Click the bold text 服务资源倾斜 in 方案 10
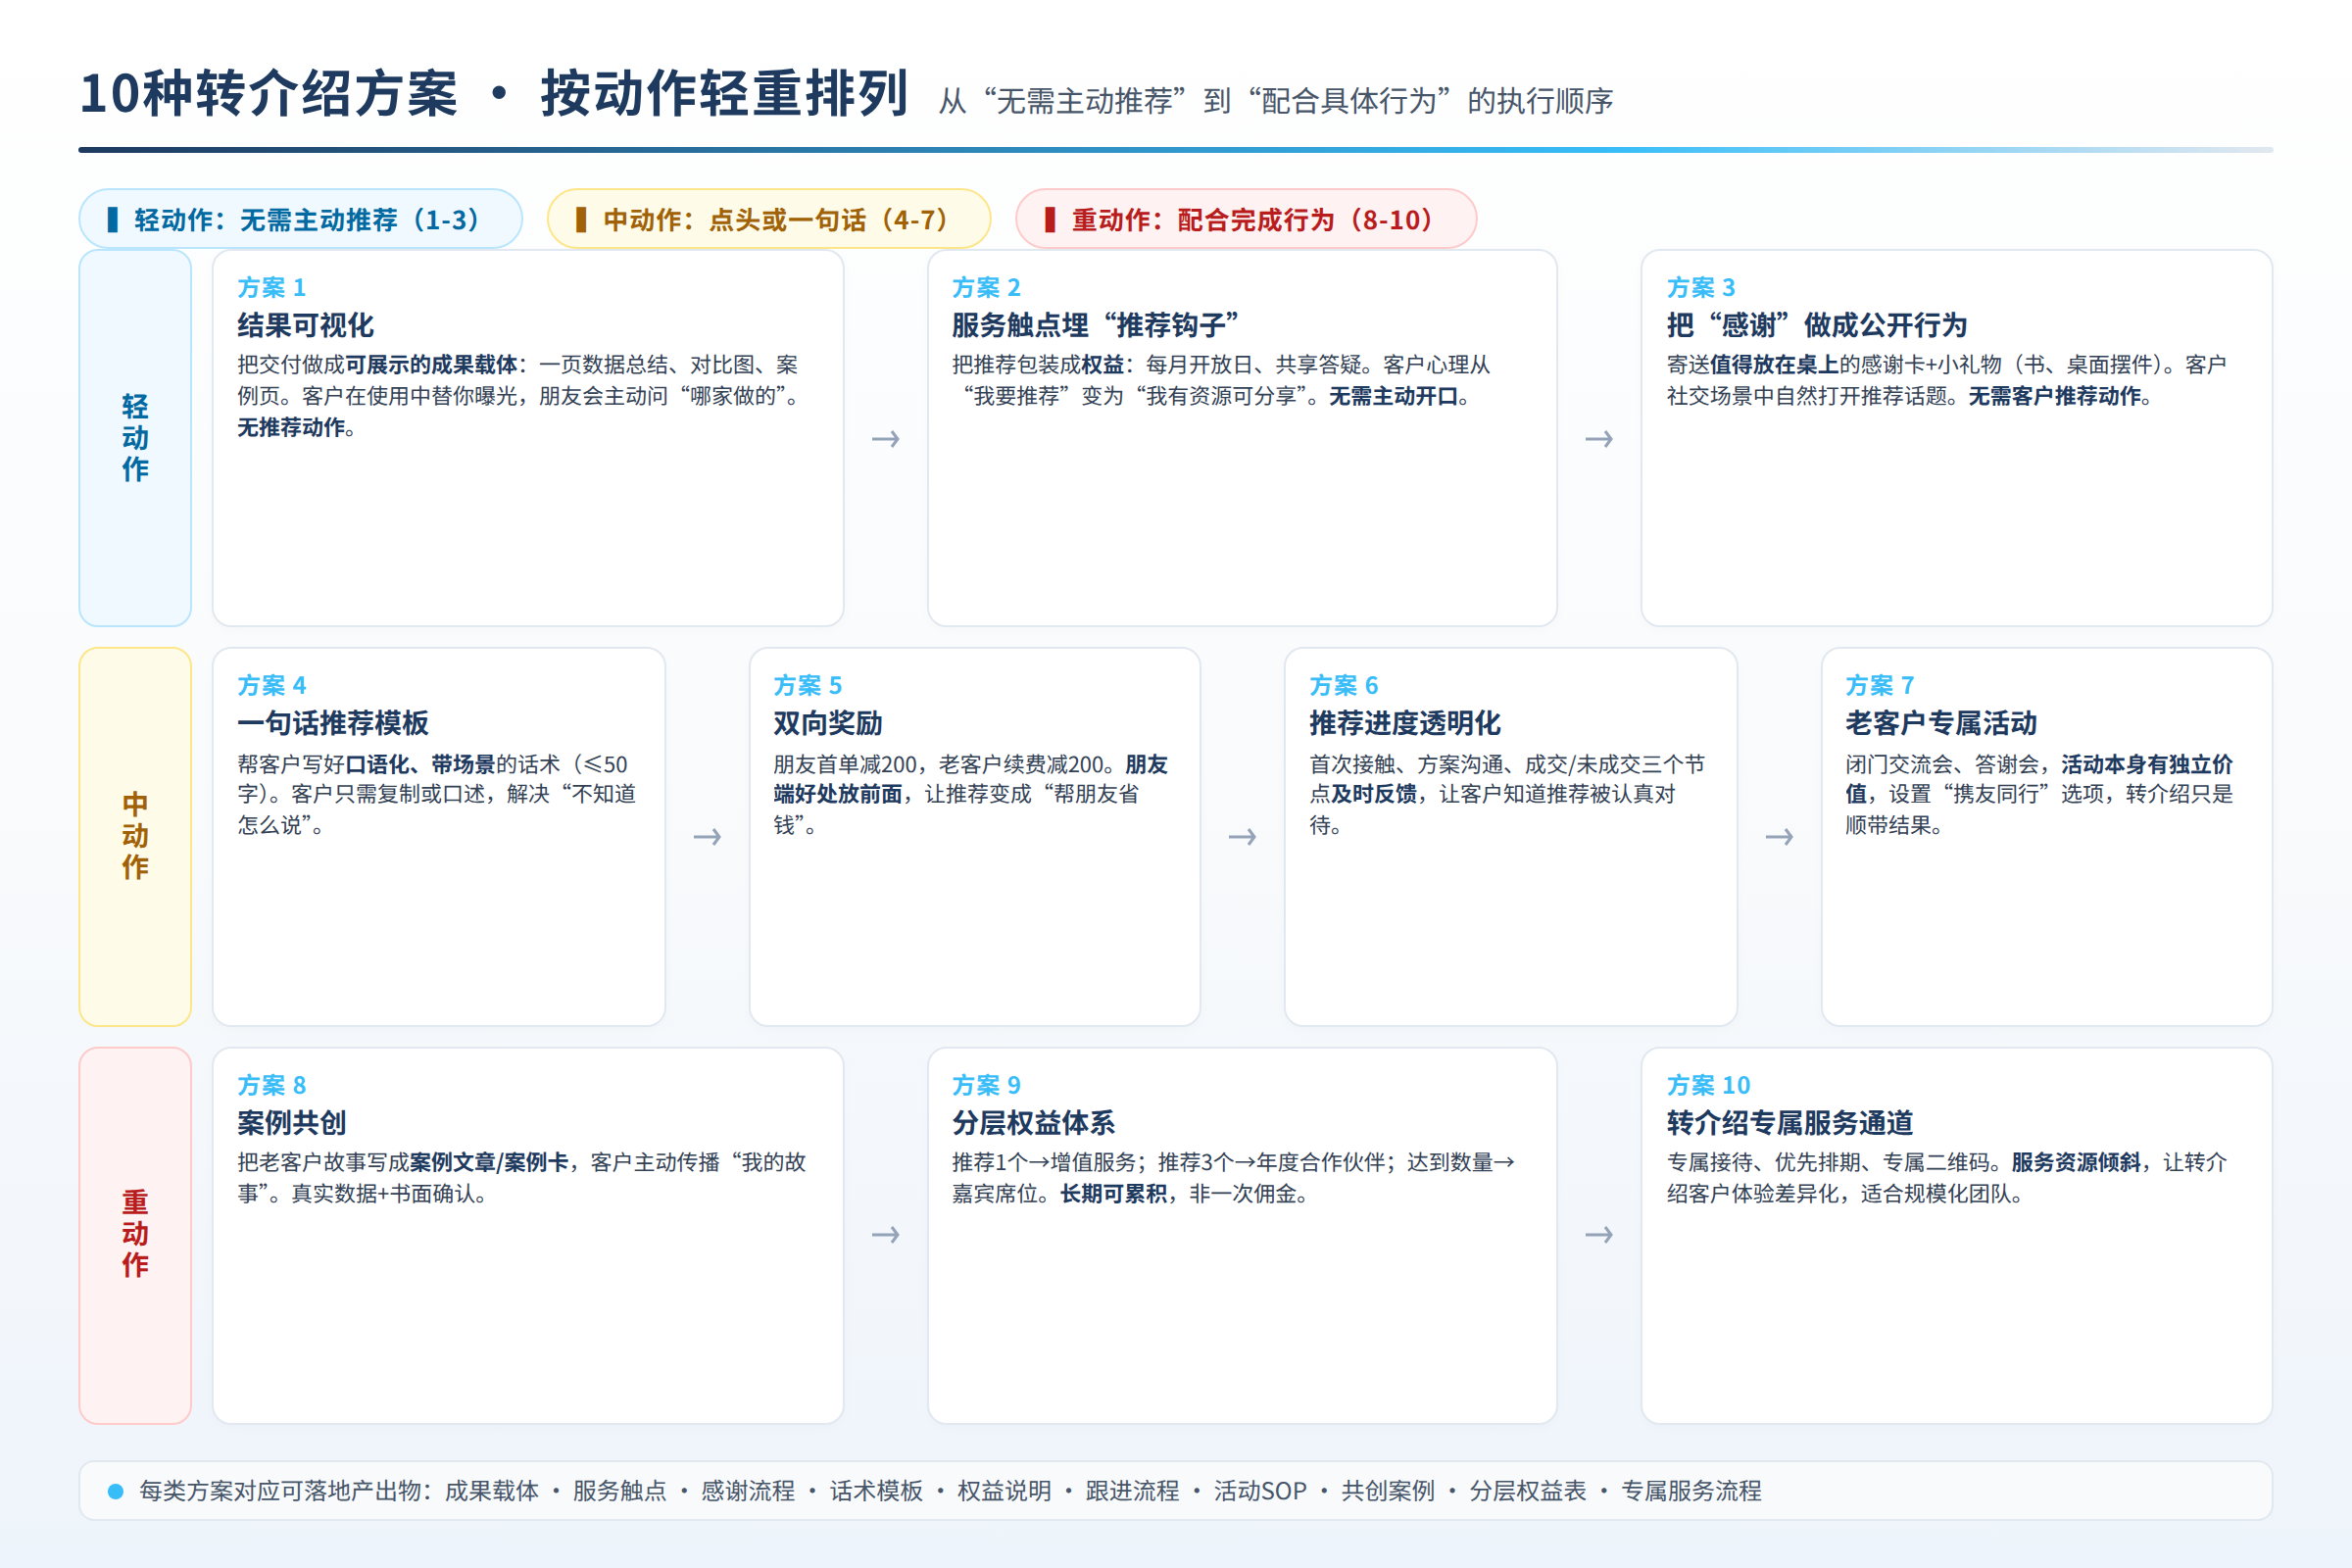2352x1568 pixels. coord(2076,1162)
